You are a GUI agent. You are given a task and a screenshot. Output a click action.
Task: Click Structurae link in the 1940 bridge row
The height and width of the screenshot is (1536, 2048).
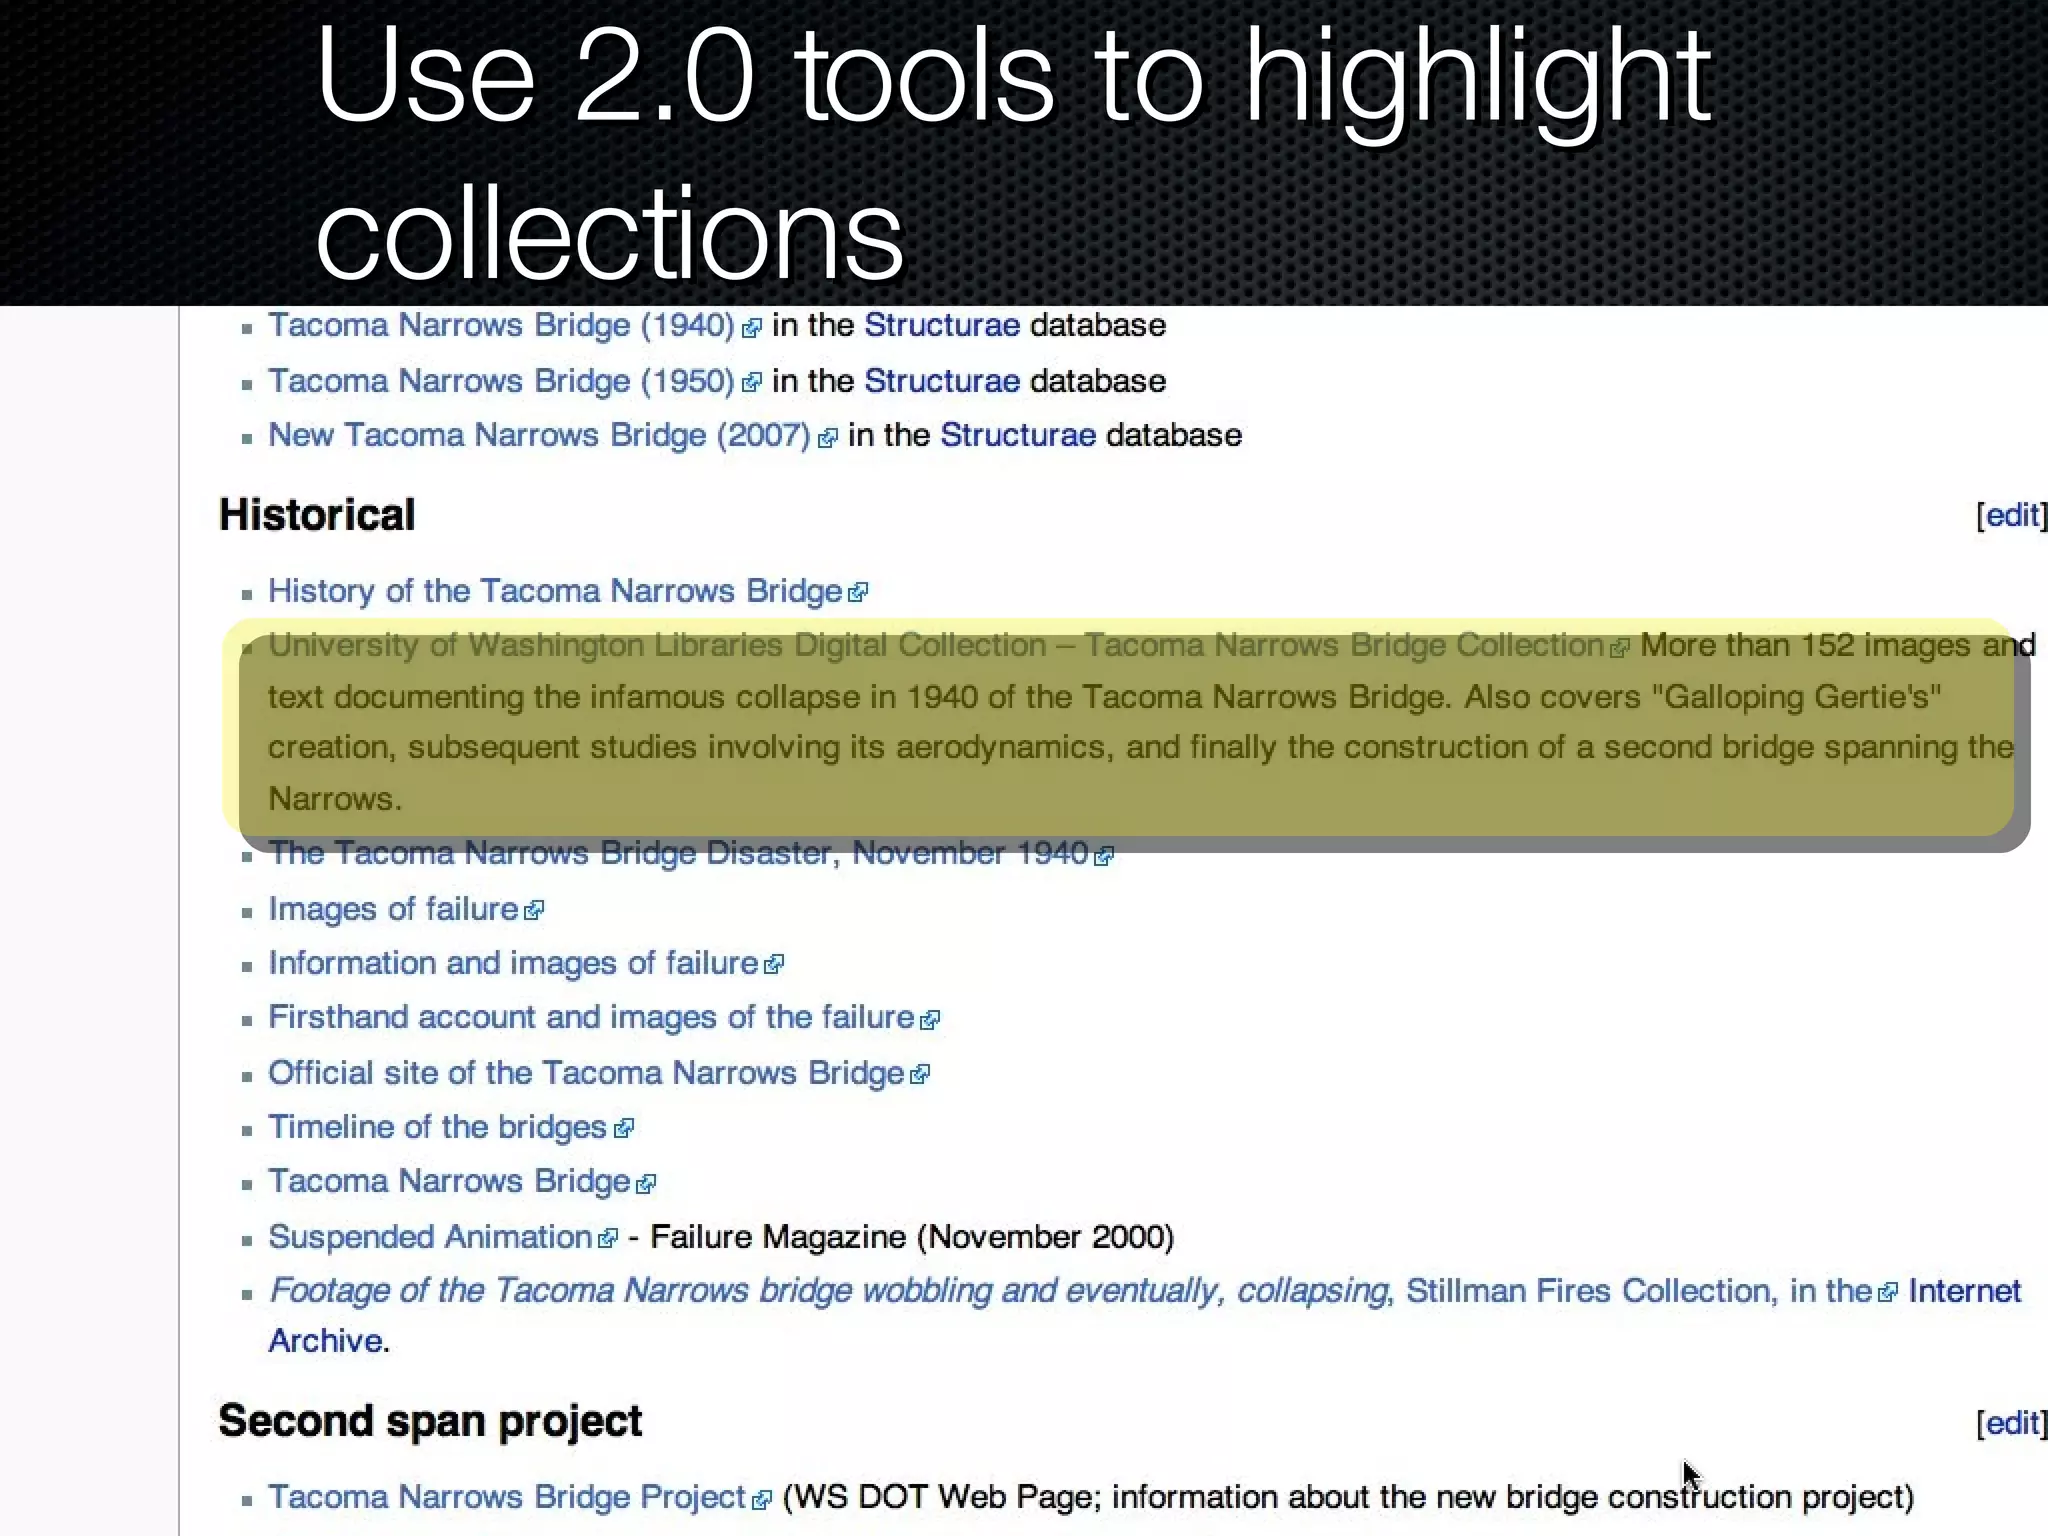[942, 326]
